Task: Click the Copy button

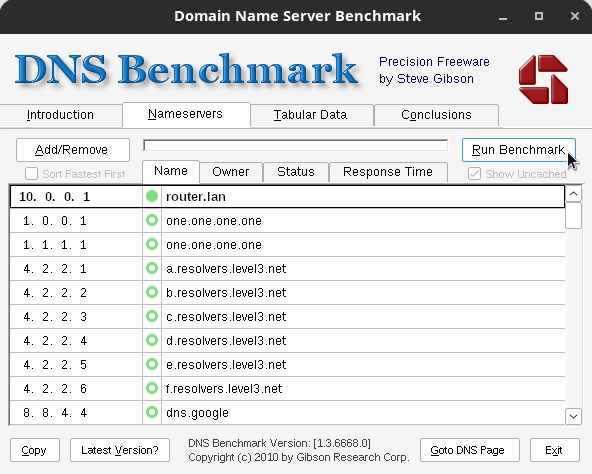Action: click(35, 450)
